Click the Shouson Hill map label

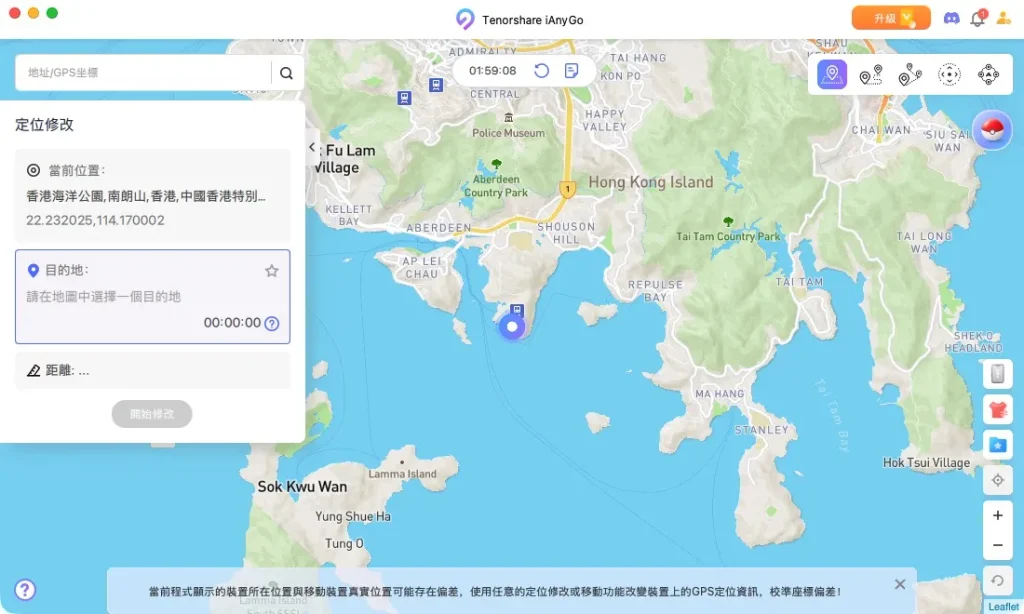click(566, 233)
